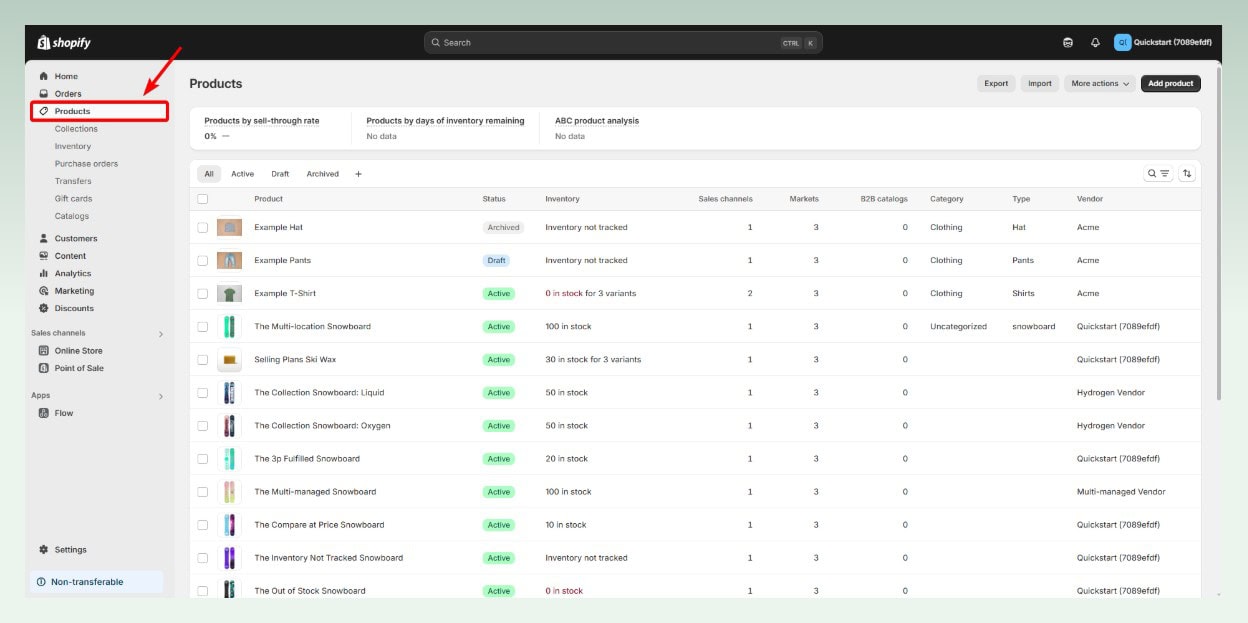Open the Sidekick assistant icon near the bell
Viewport: 1248px width, 623px height.
pos(1068,43)
